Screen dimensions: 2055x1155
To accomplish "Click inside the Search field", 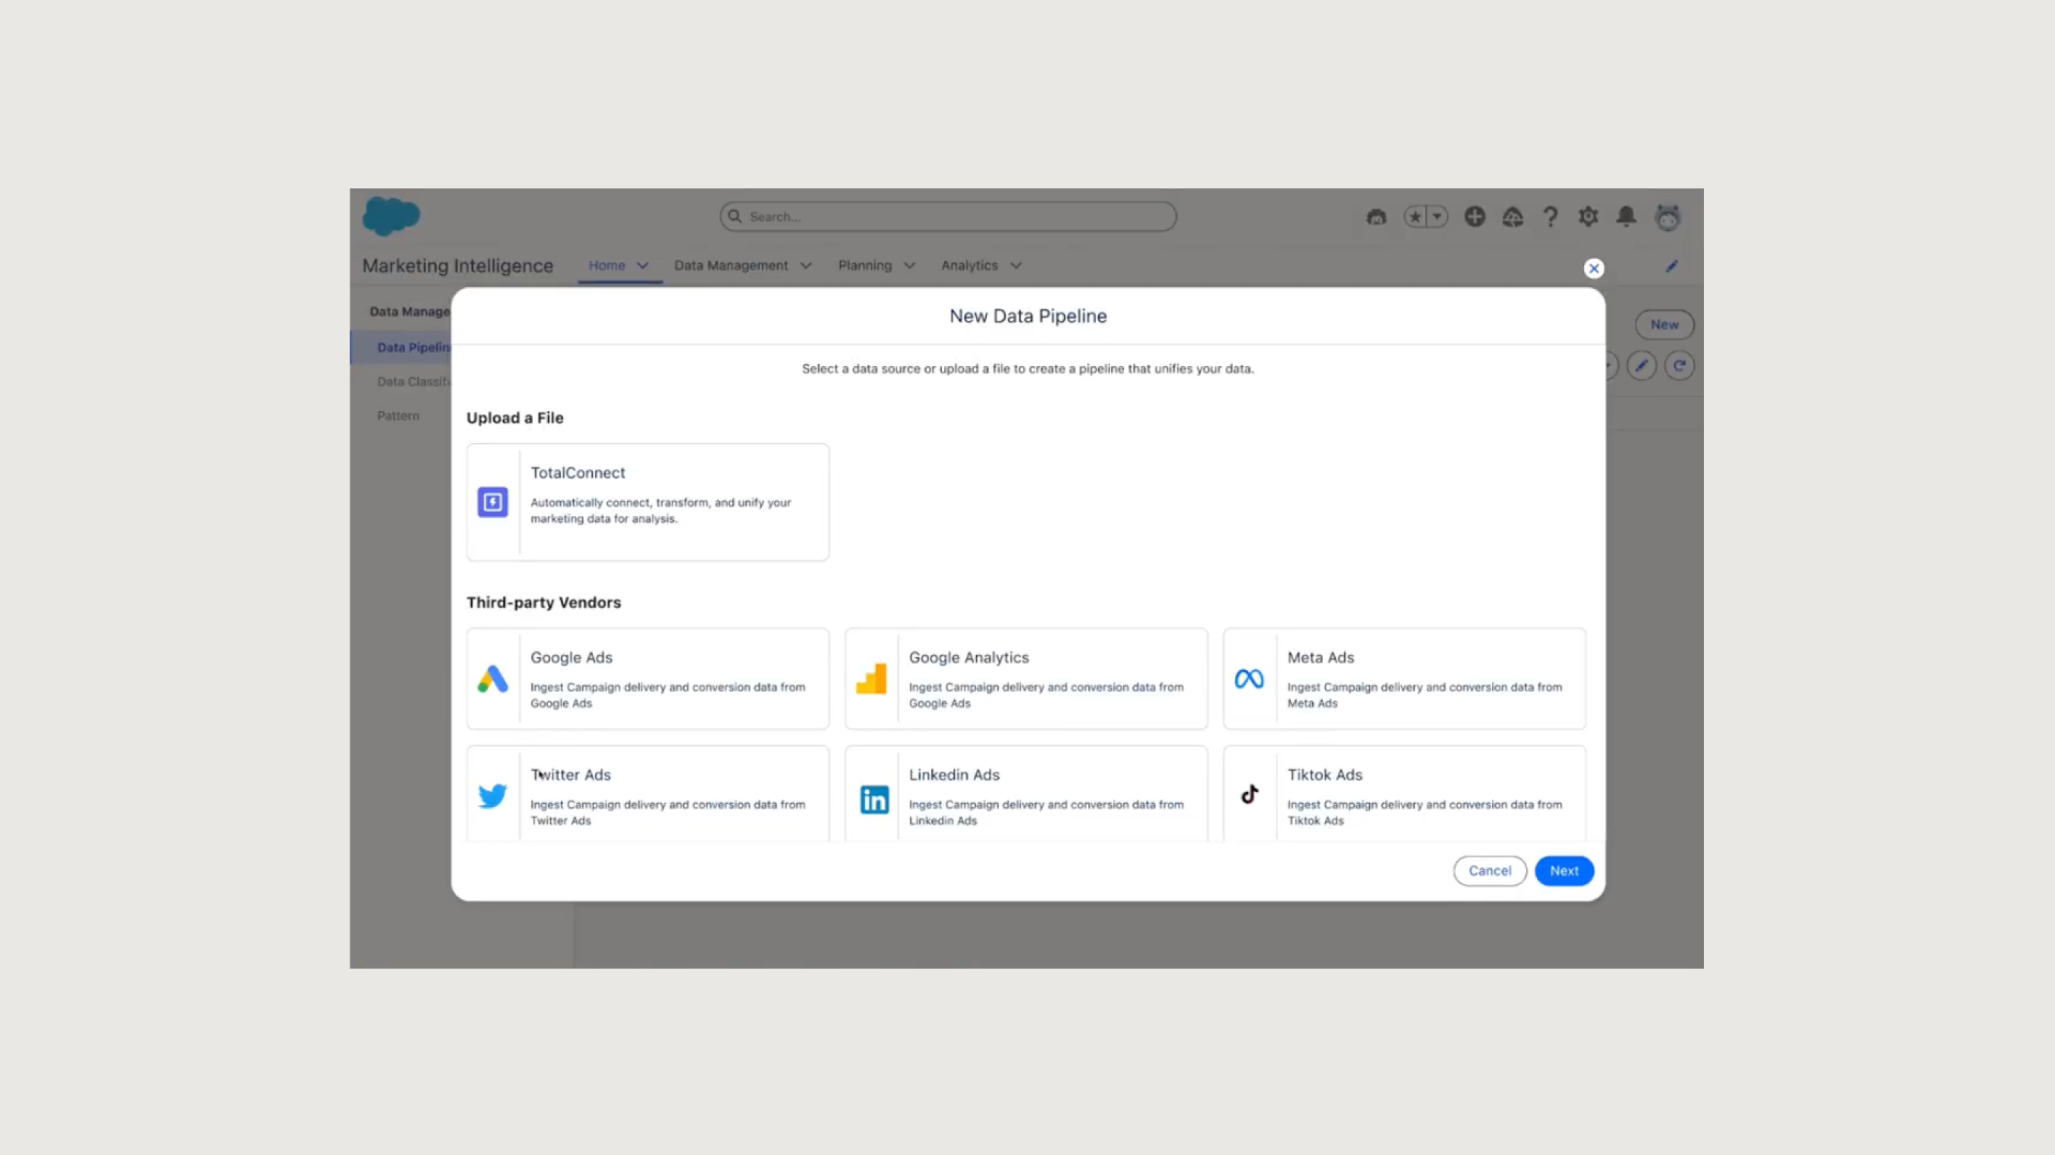I will [x=947, y=216].
